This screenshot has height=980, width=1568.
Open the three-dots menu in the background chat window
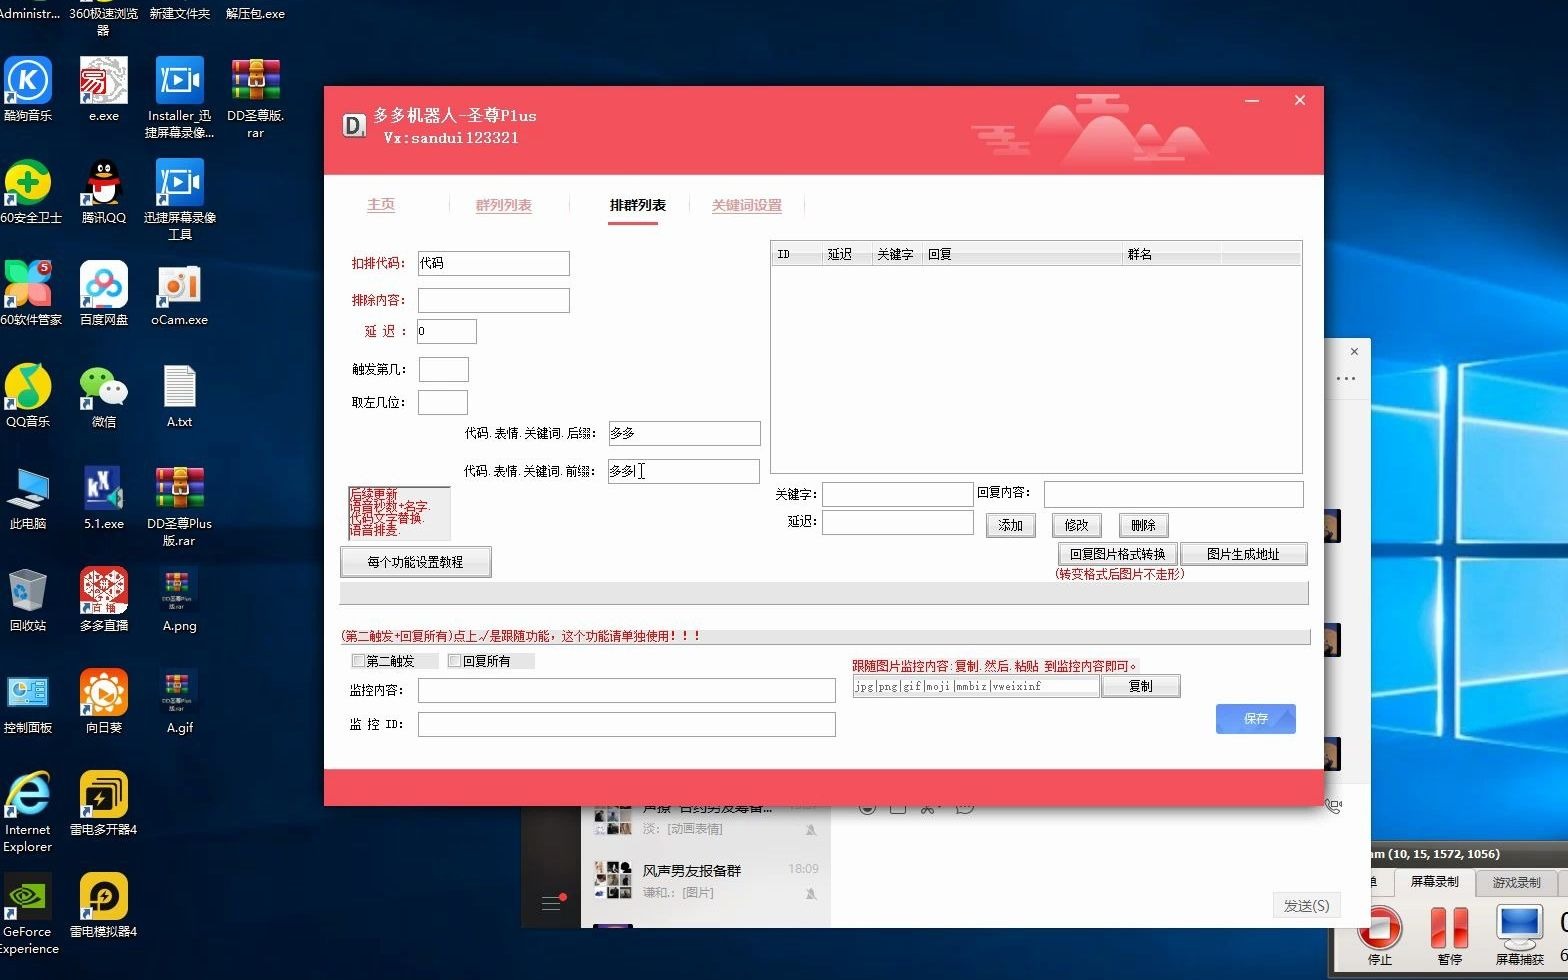coord(1346,378)
